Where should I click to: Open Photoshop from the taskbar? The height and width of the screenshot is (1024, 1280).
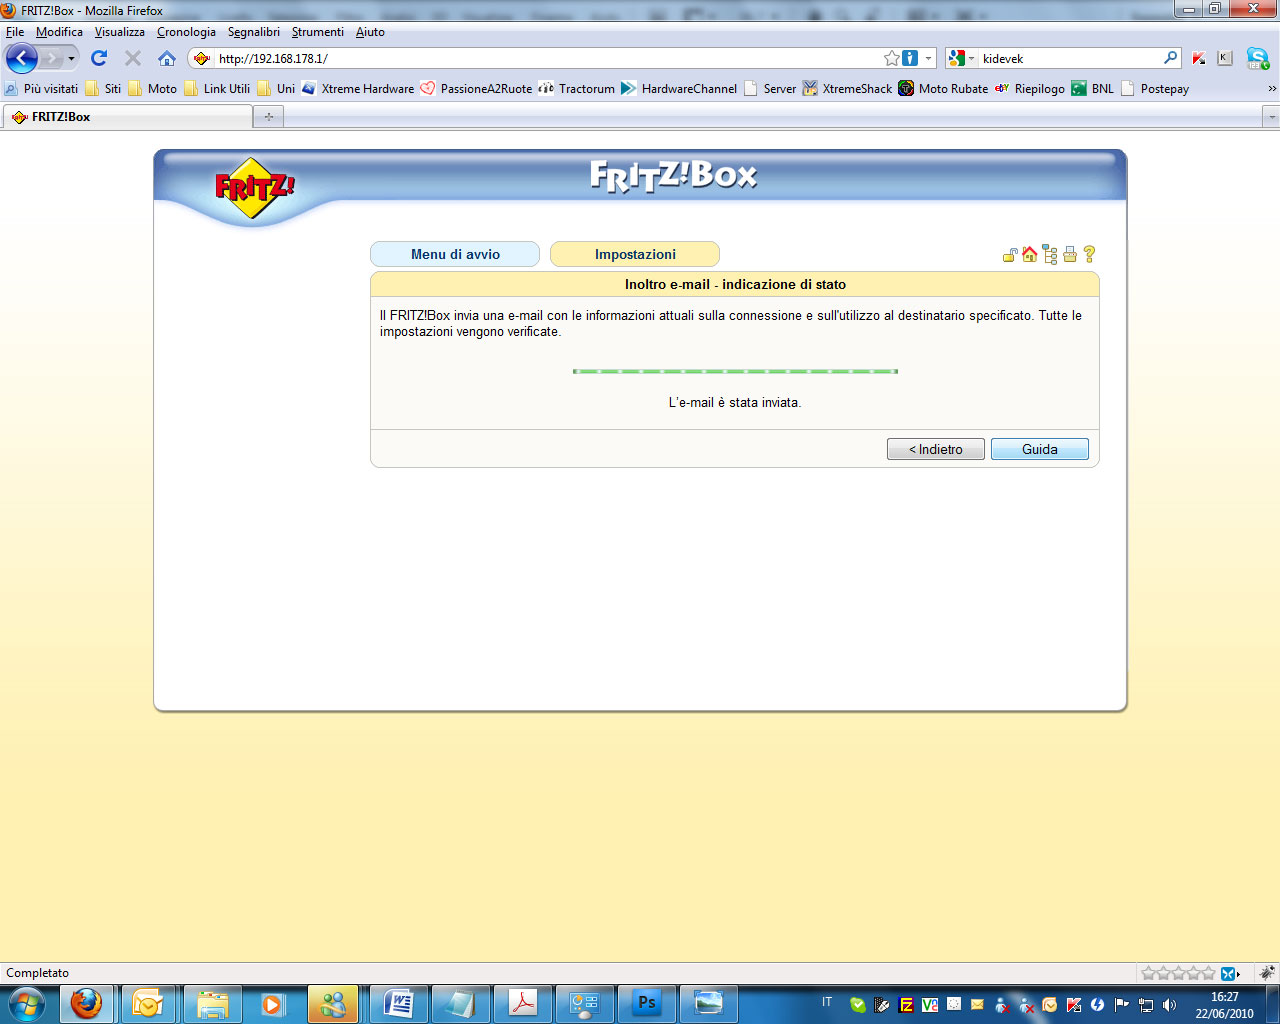tap(647, 1003)
